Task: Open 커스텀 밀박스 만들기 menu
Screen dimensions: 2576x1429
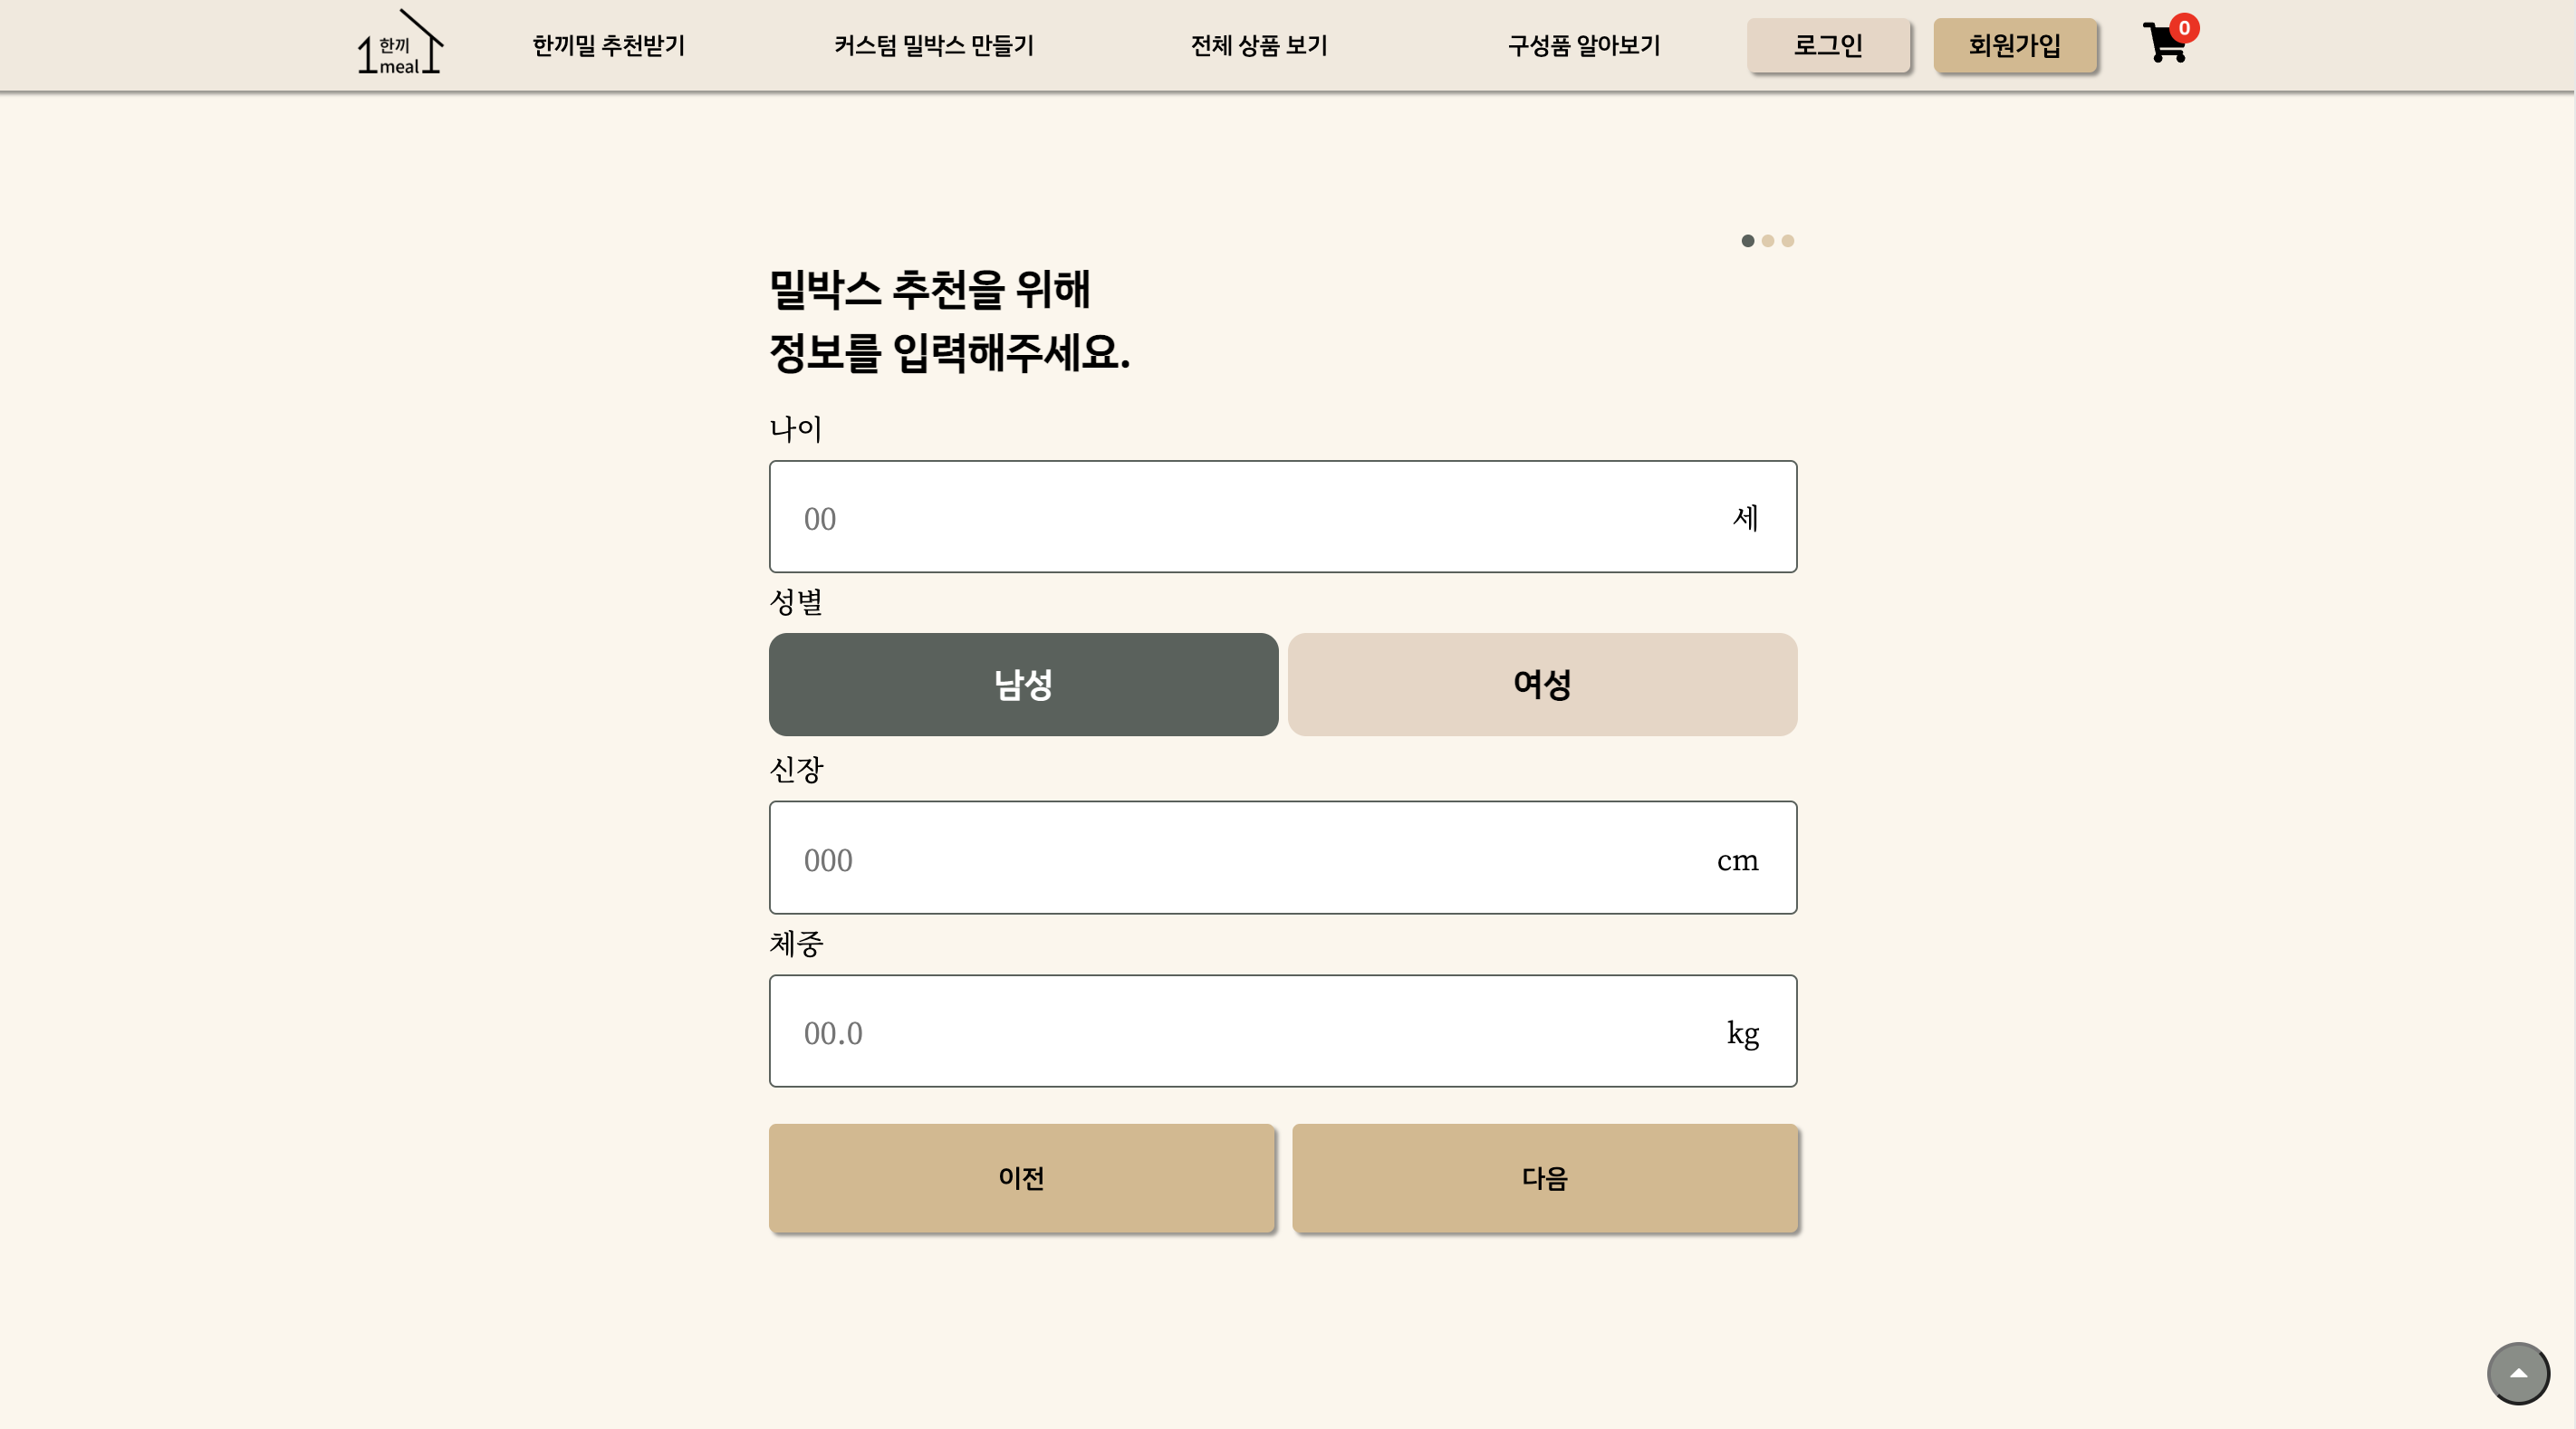Action: (x=934, y=46)
